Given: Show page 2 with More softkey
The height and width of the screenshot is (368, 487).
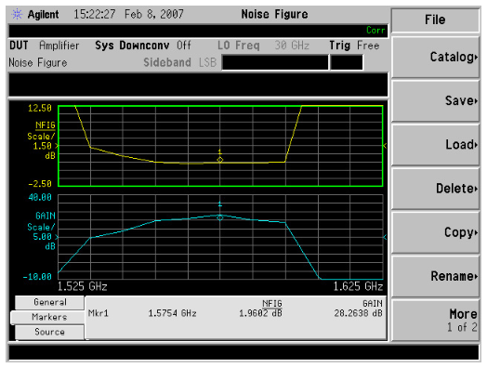Looking at the screenshot, I should point(436,320).
